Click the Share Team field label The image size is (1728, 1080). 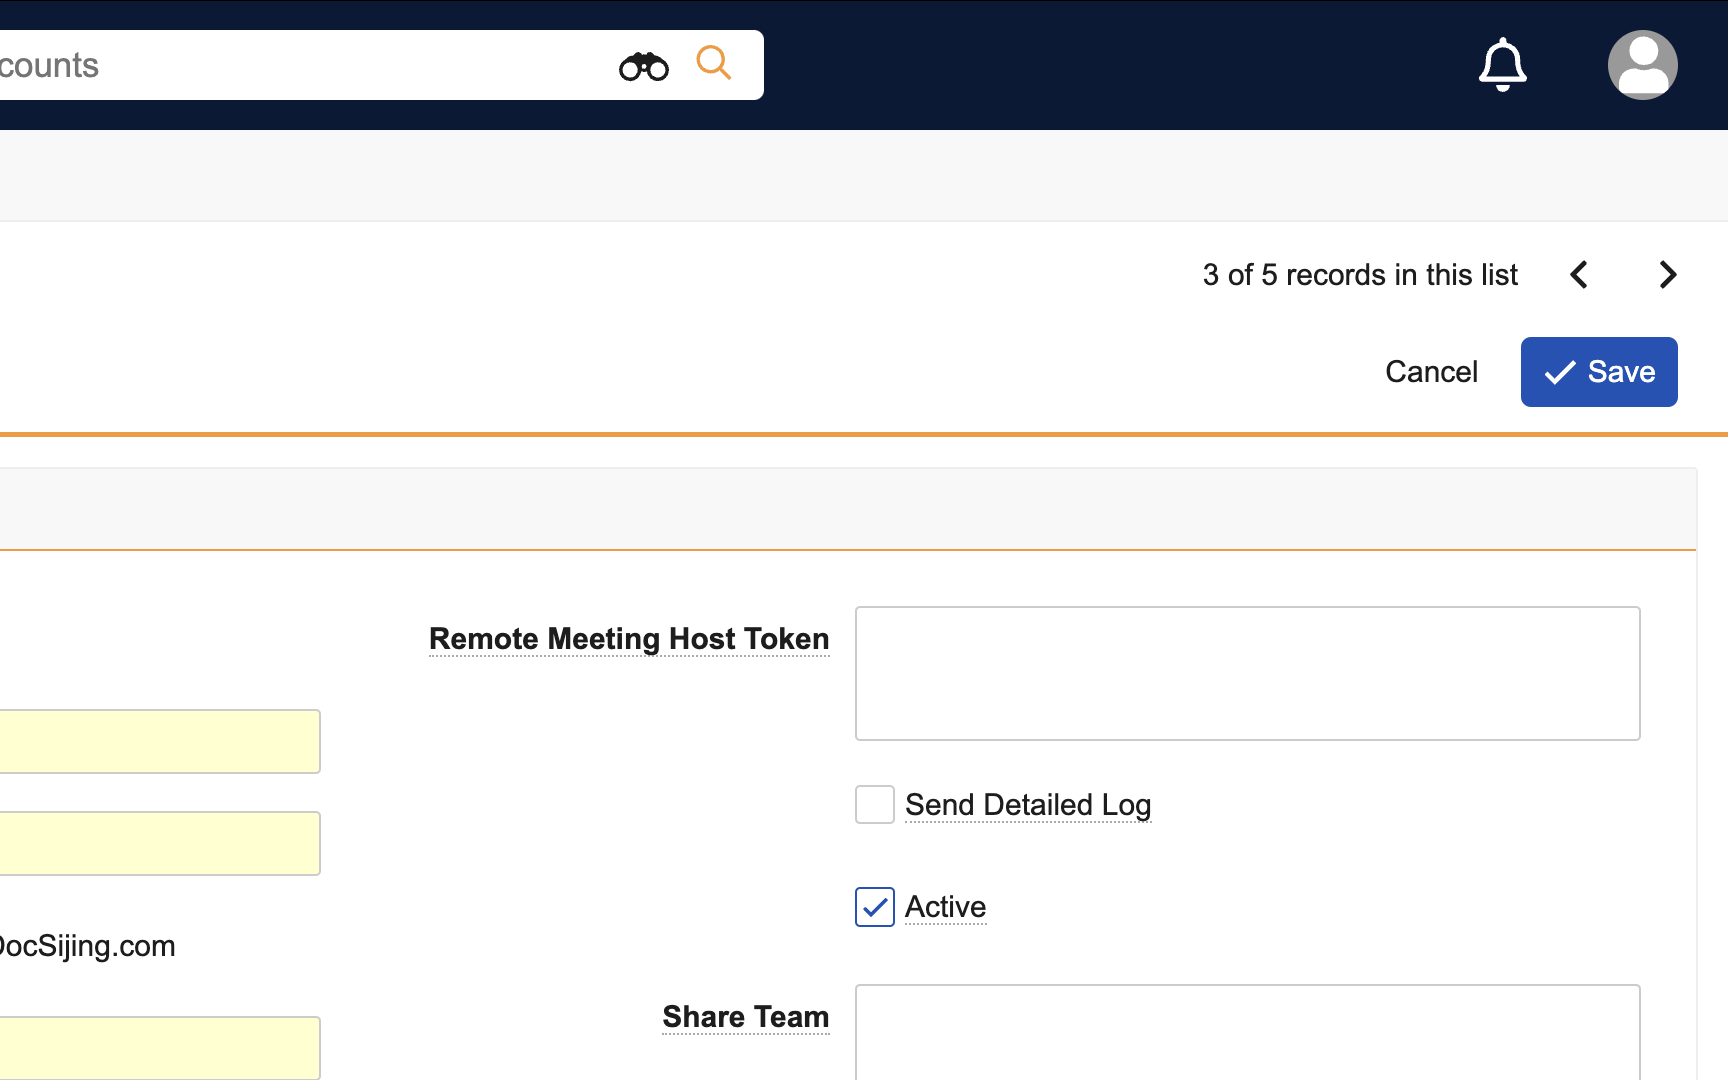[x=745, y=1017]
